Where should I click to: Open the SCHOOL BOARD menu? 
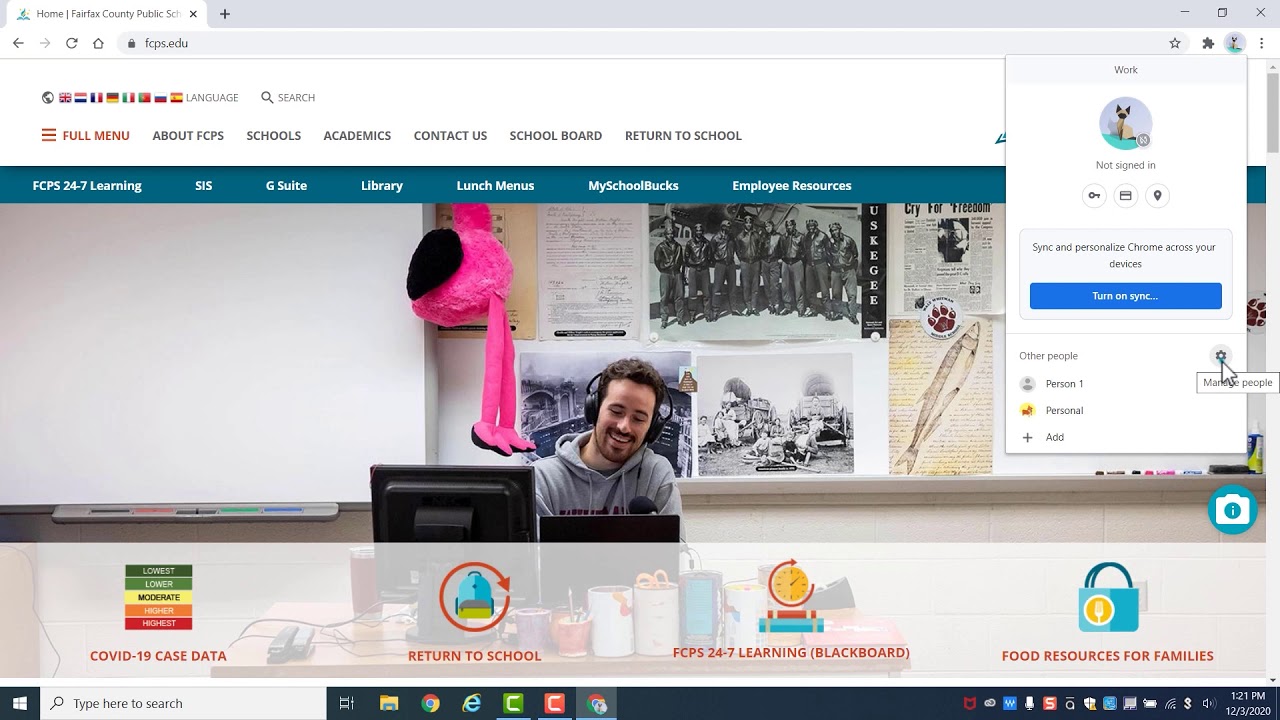[555, 136]
